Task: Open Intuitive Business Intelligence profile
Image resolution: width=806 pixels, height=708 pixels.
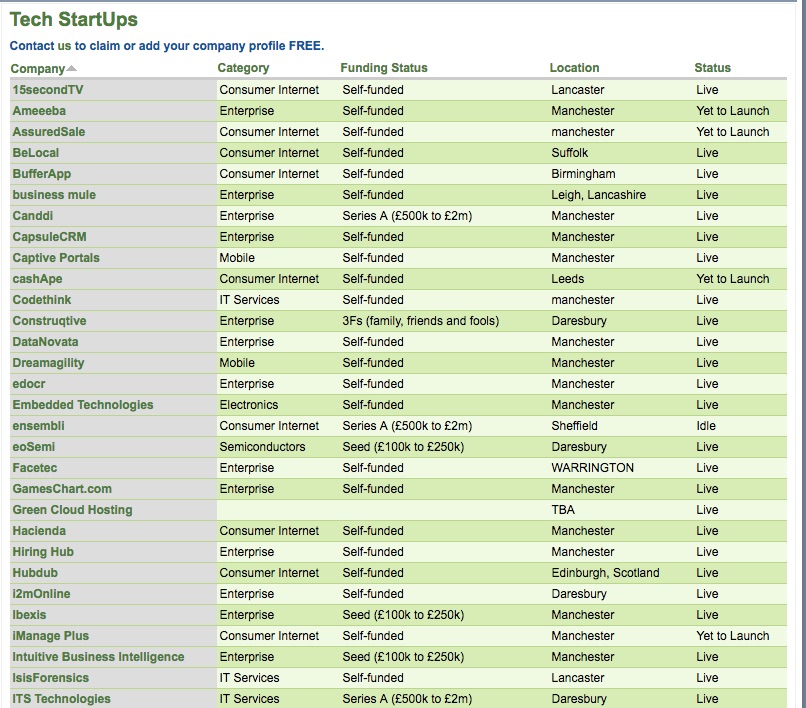Action: point(98,657)
